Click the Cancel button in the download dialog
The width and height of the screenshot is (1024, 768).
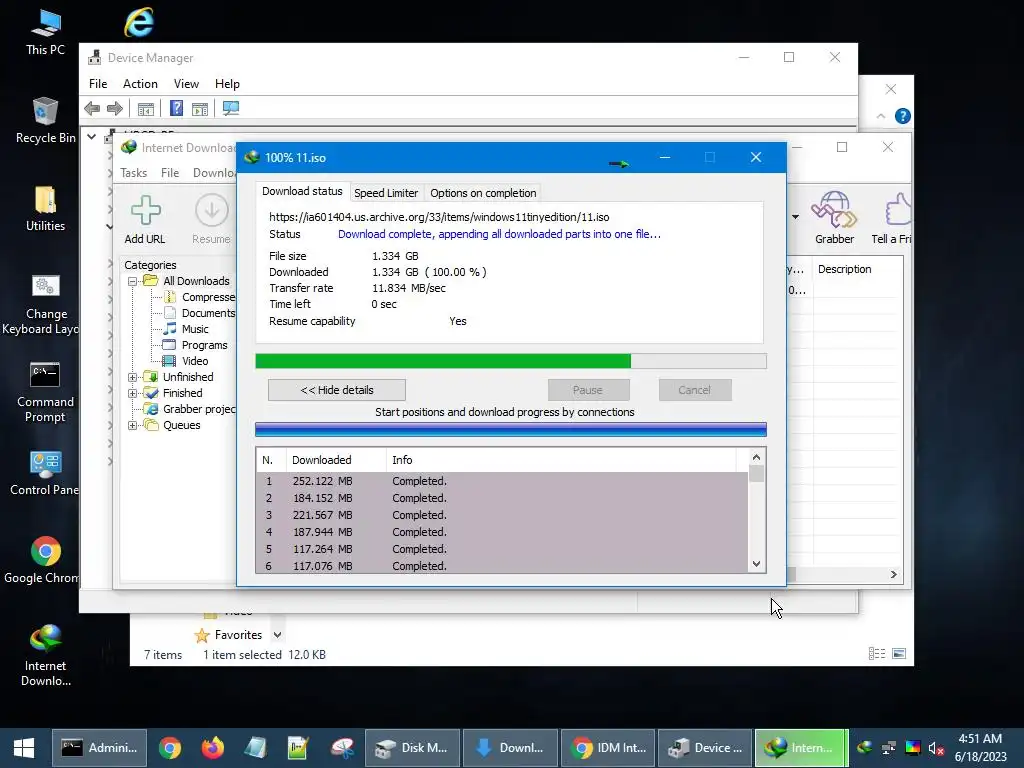[694, 390]
